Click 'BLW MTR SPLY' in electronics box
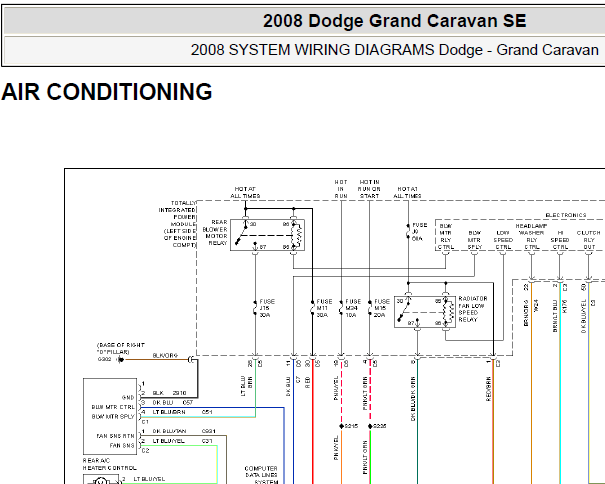This screenshot has height=484, width=605. pyautogui.click(x=474, y=240)
